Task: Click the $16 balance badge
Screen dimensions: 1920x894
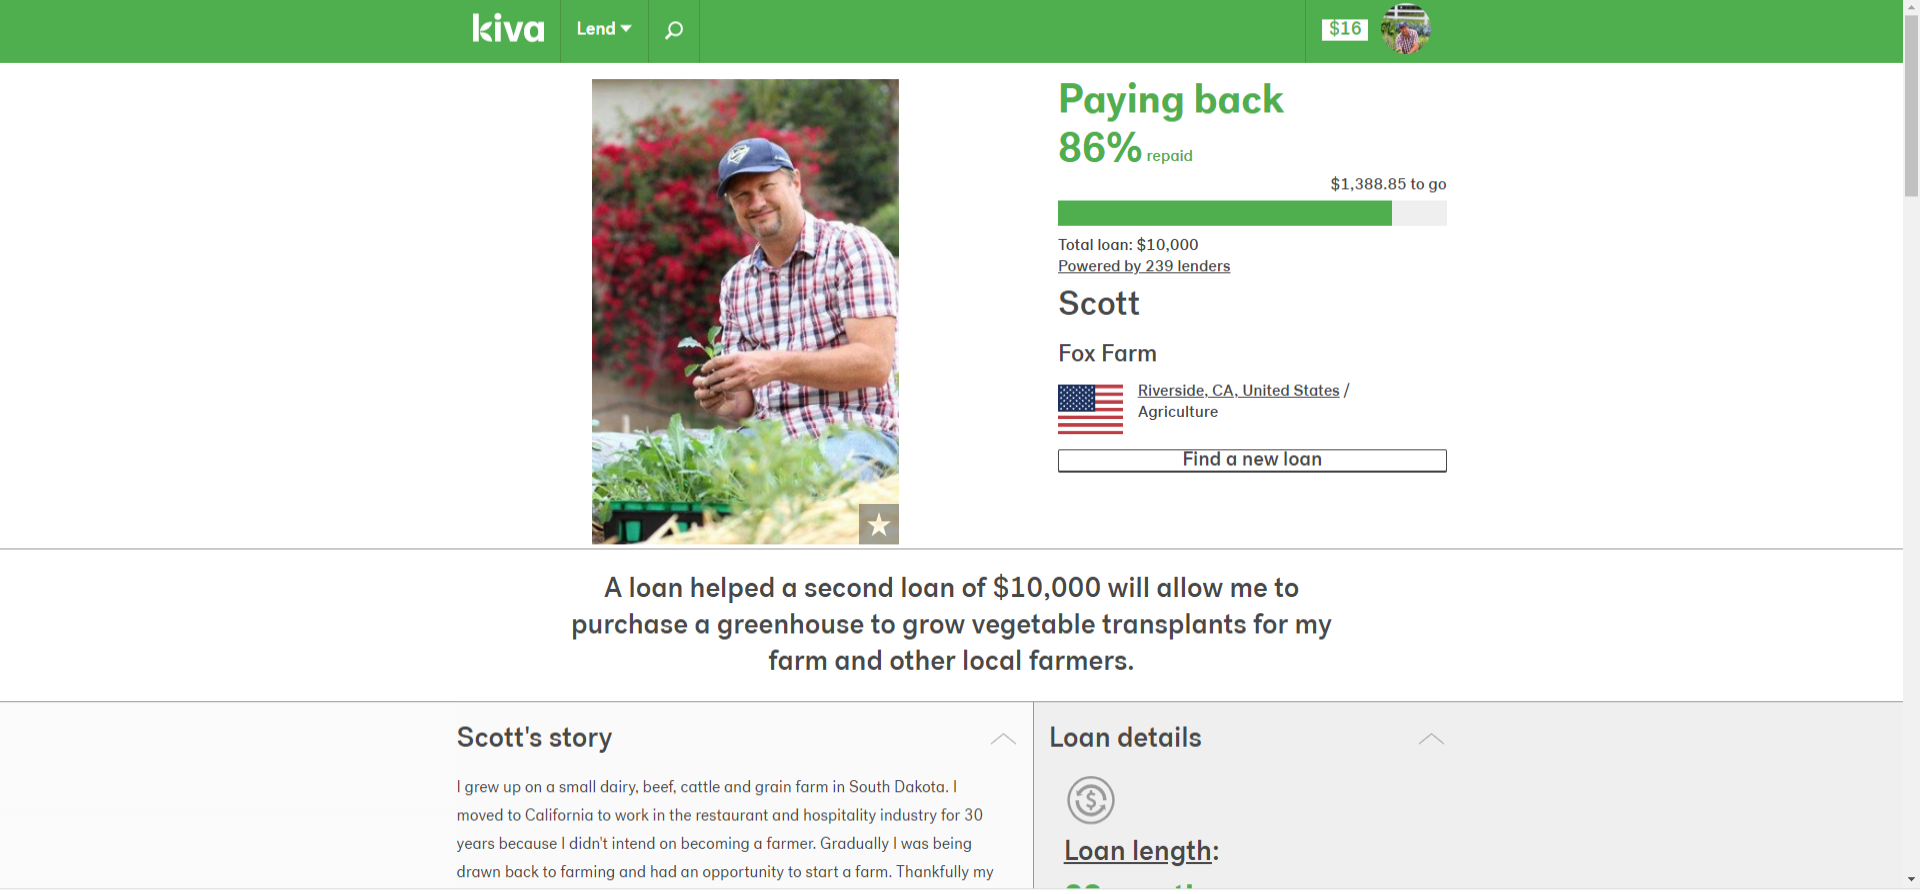Action: pyautogui.click(x=1345, y=29)
